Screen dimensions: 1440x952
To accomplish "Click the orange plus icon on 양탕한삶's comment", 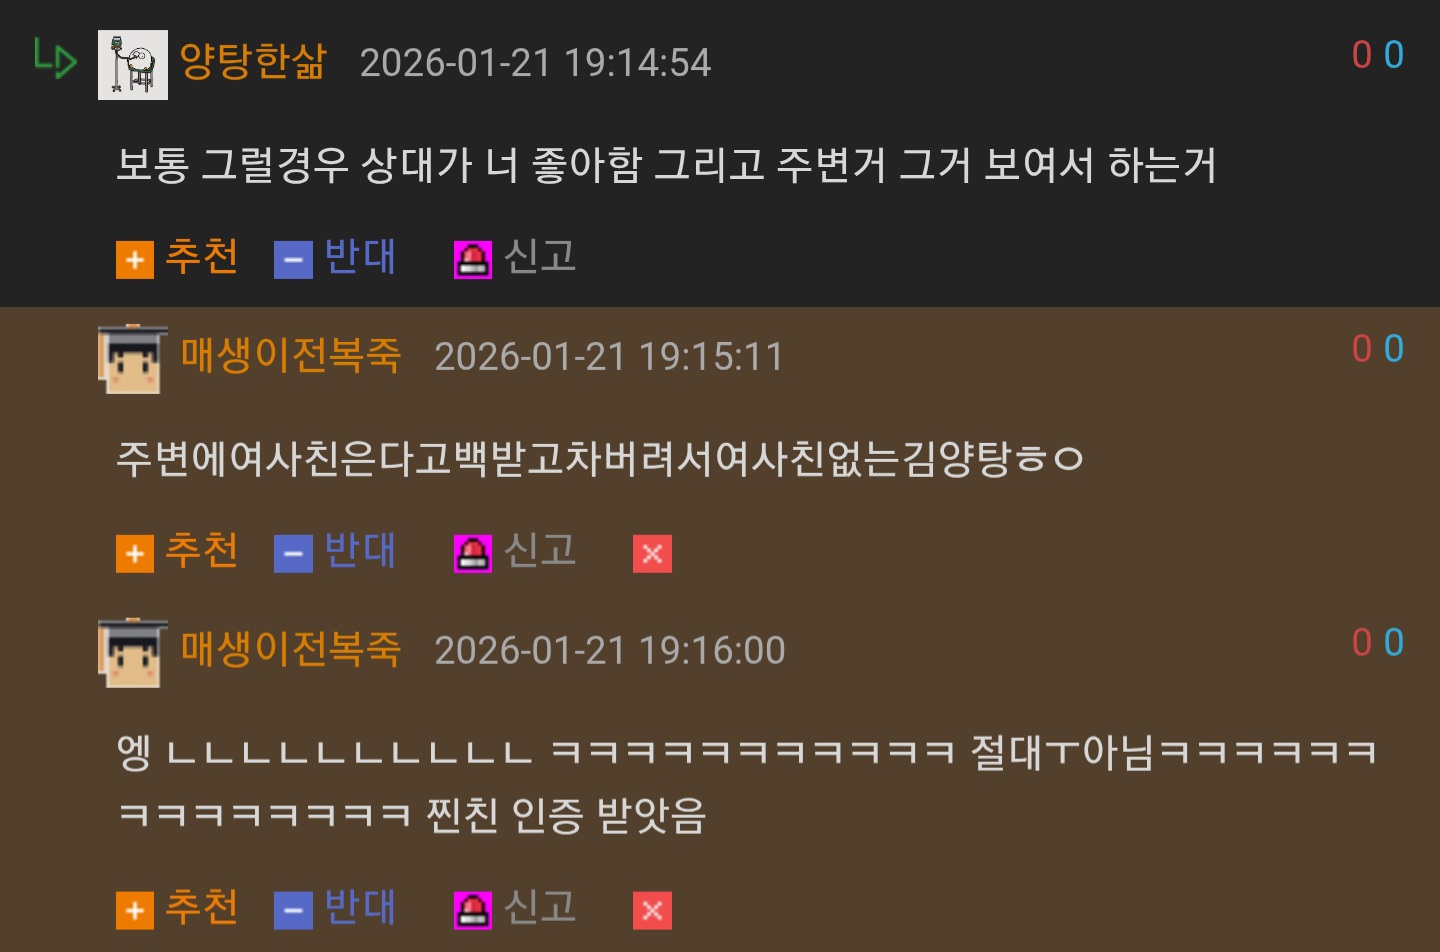I will tap(135, 260).
